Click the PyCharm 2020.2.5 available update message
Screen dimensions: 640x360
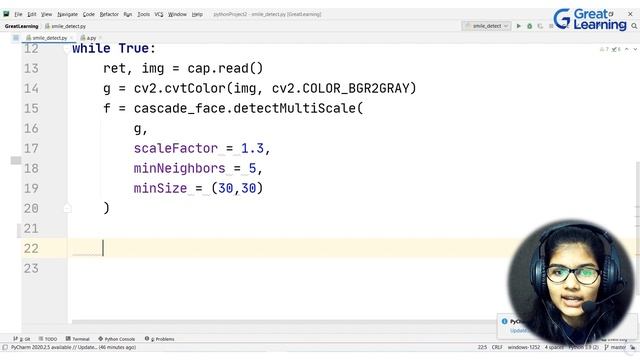(x=73, y=347)
